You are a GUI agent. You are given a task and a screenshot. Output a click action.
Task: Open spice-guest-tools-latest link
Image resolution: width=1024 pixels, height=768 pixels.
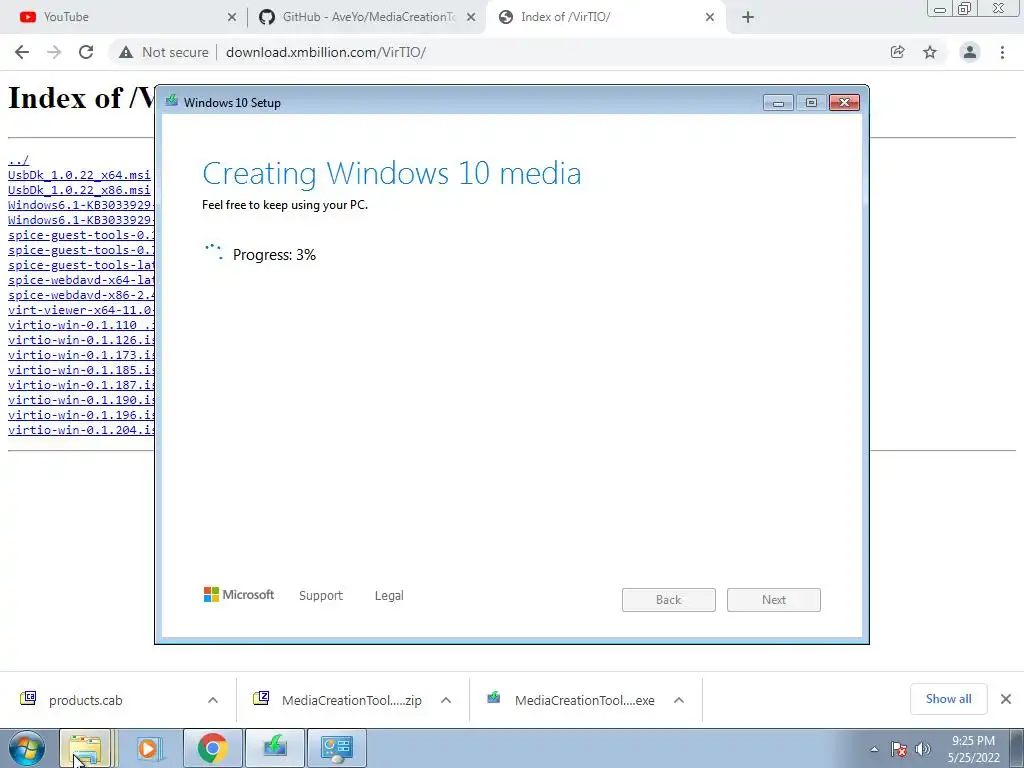[81, 265]
